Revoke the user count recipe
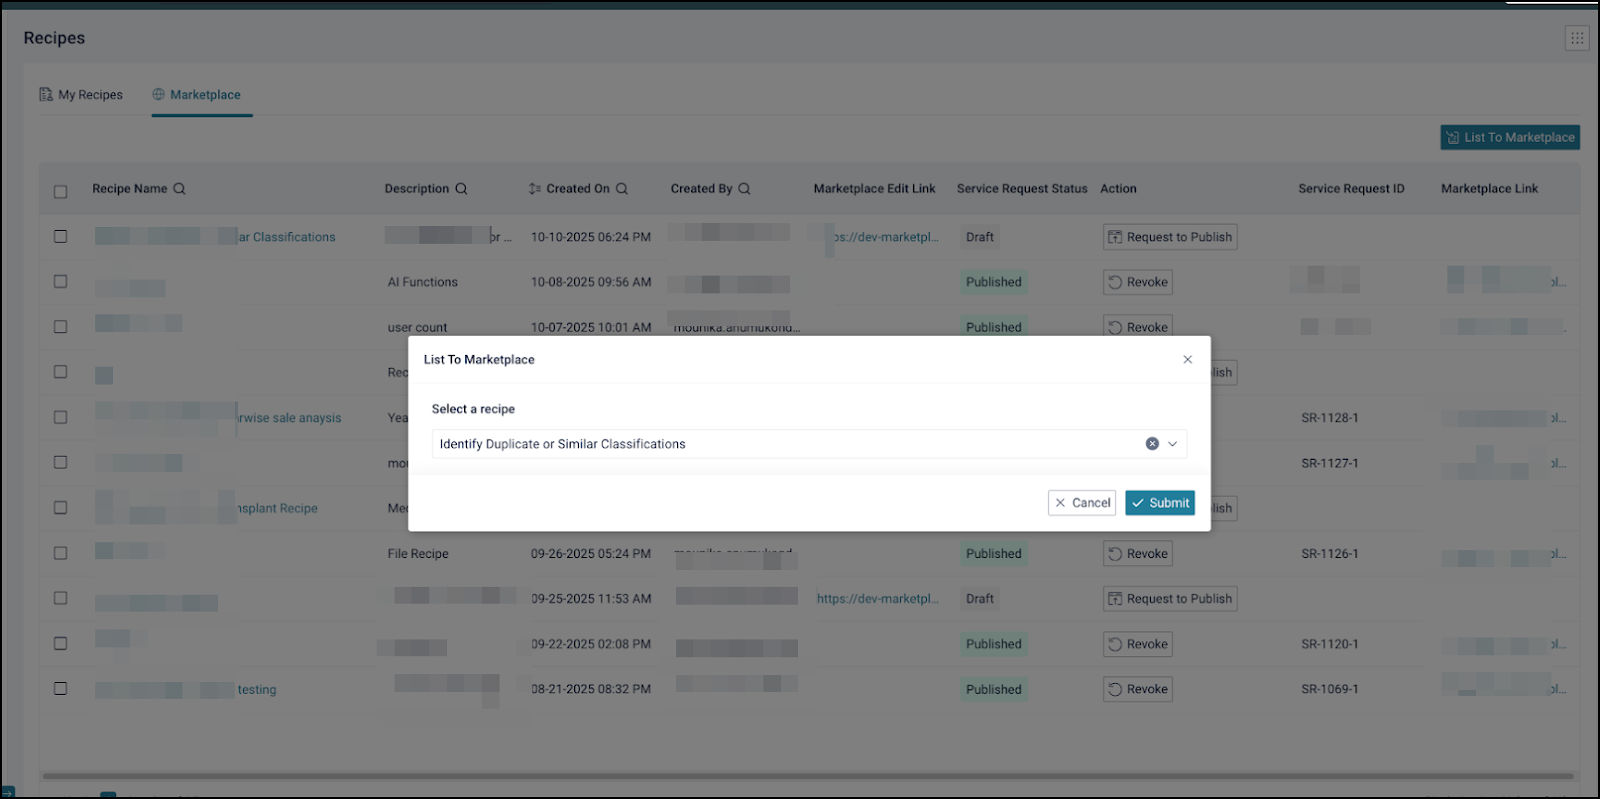Image resolution: width=1600 pixels, height=799 pixels. (x=1138, y=327)
